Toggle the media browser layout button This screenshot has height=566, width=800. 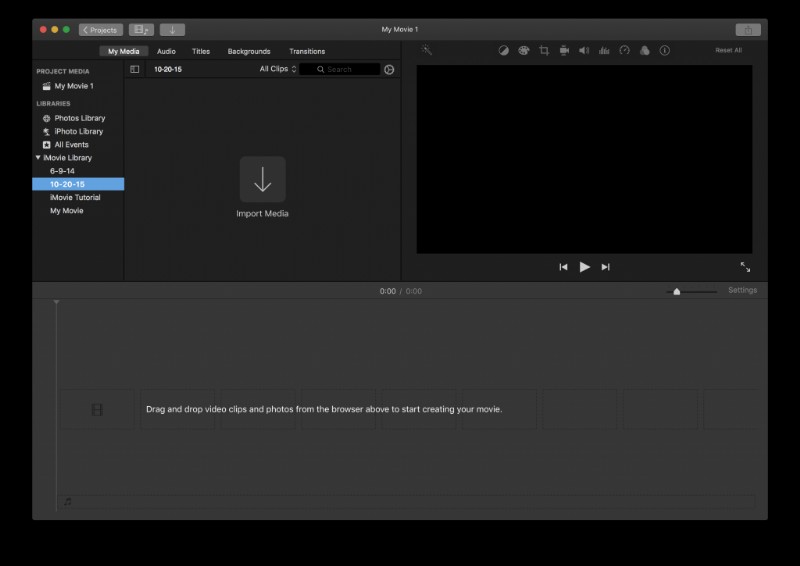click(x=141, y=30)
